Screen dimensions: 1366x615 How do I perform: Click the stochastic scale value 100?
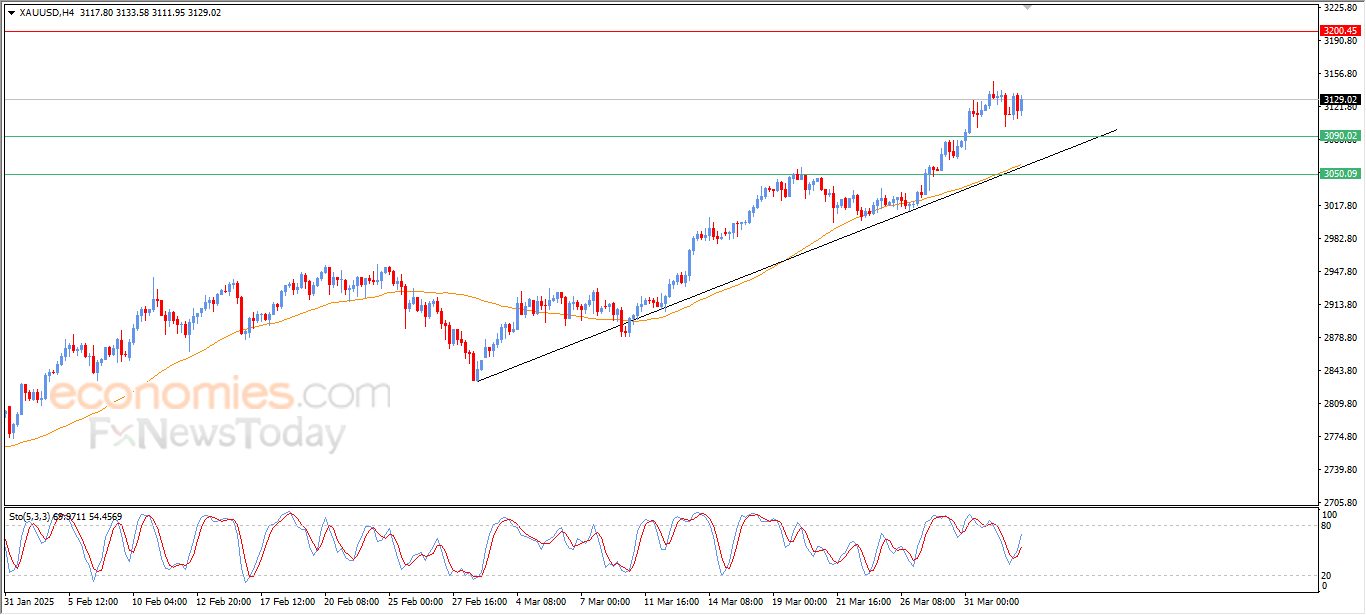click(x=1329, y=514)
